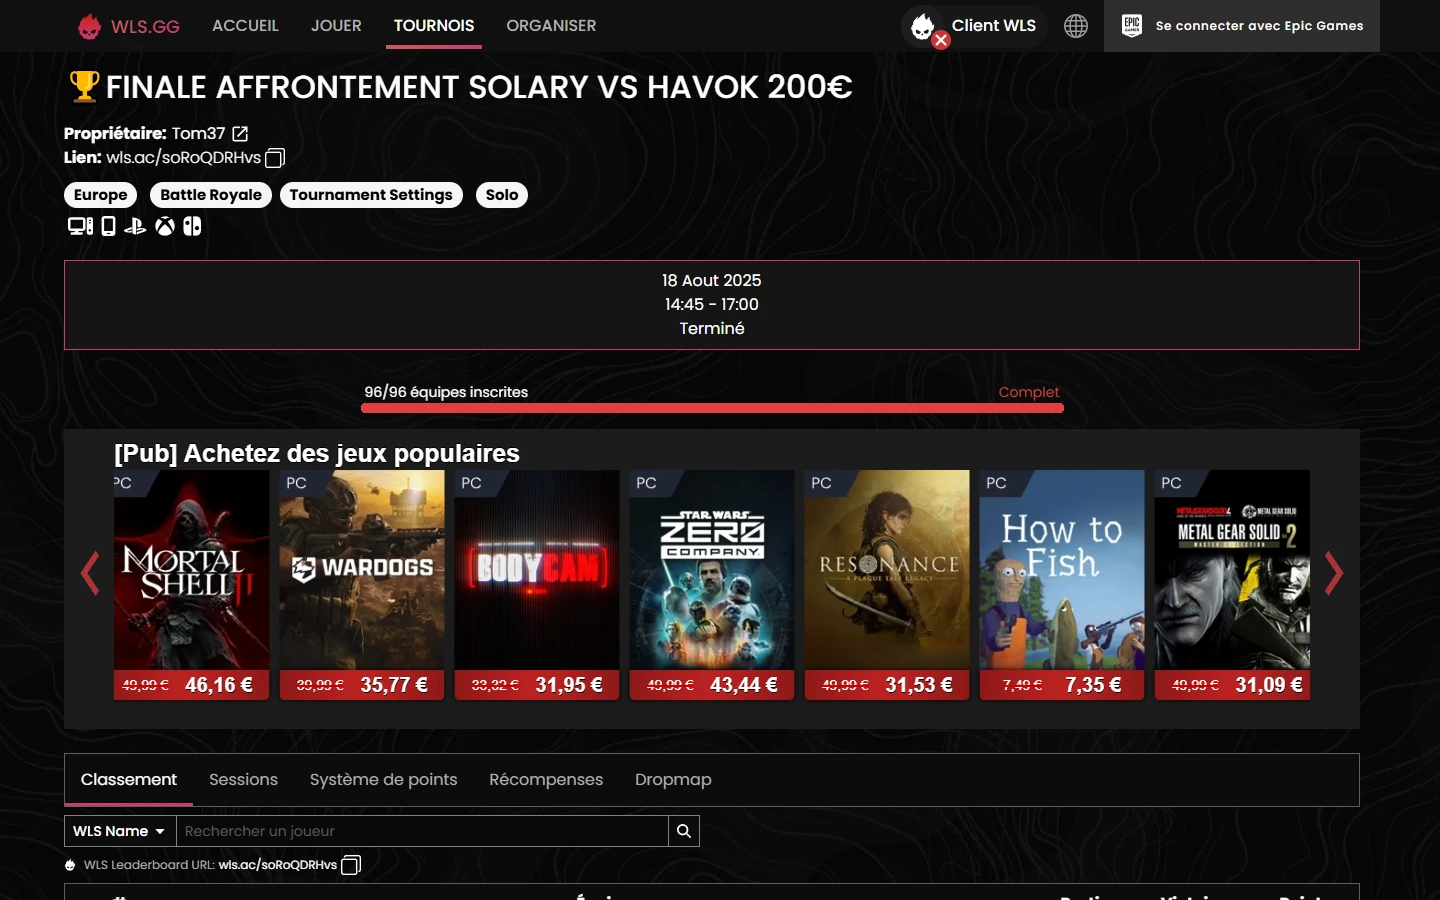
Task: Switch to the Classement tab
Action: click(x=129, y=780)
